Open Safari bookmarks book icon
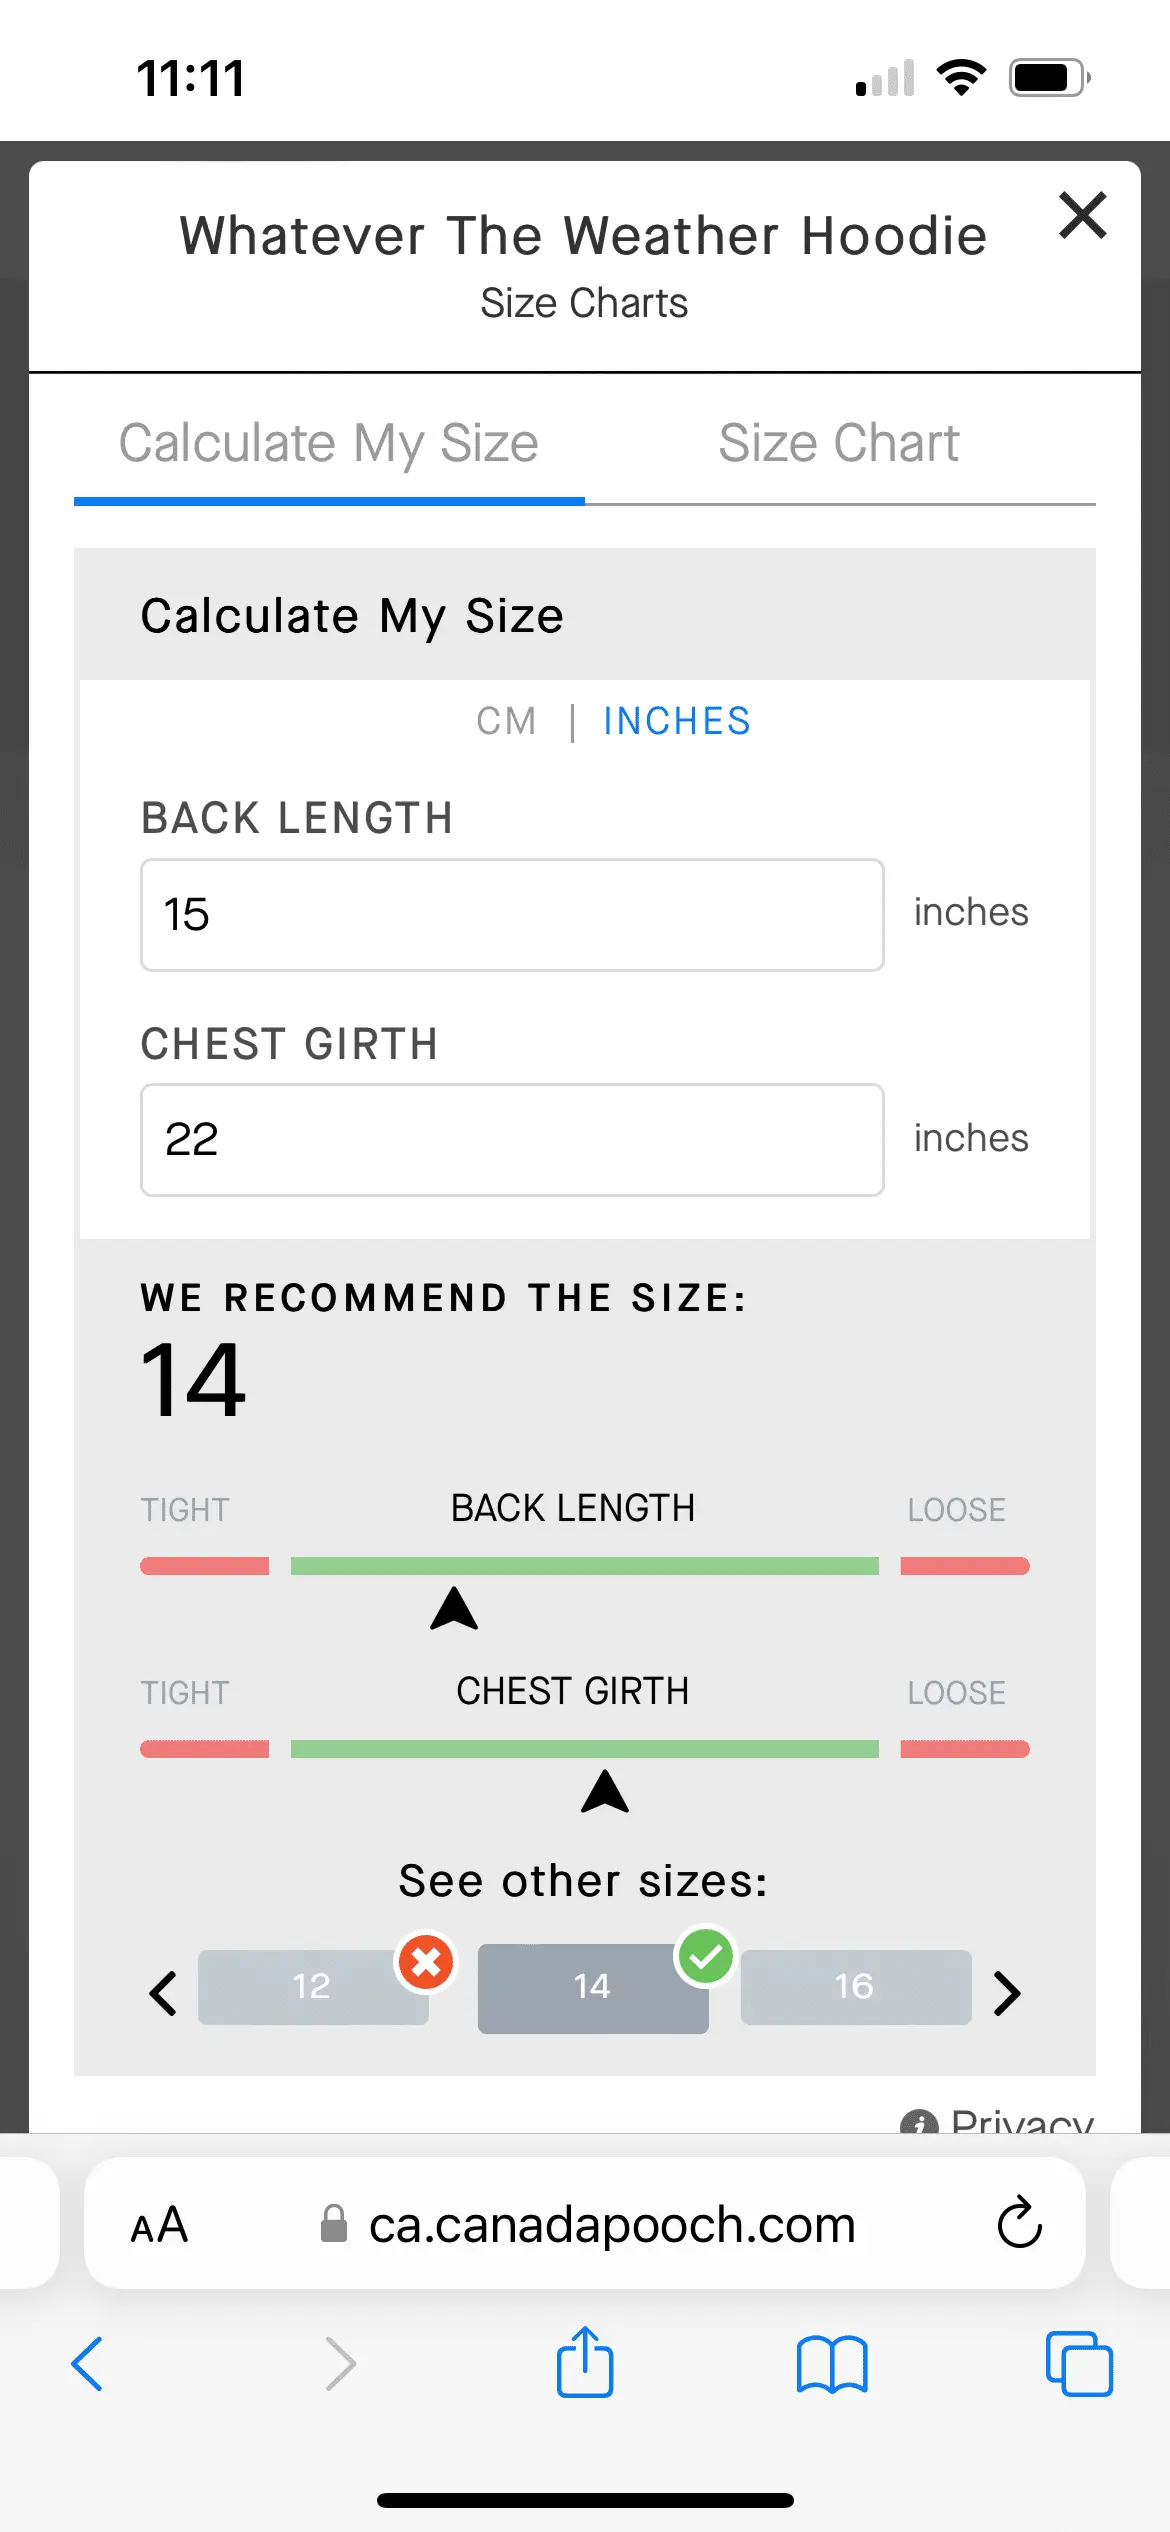 click(x=832, y=2364)
